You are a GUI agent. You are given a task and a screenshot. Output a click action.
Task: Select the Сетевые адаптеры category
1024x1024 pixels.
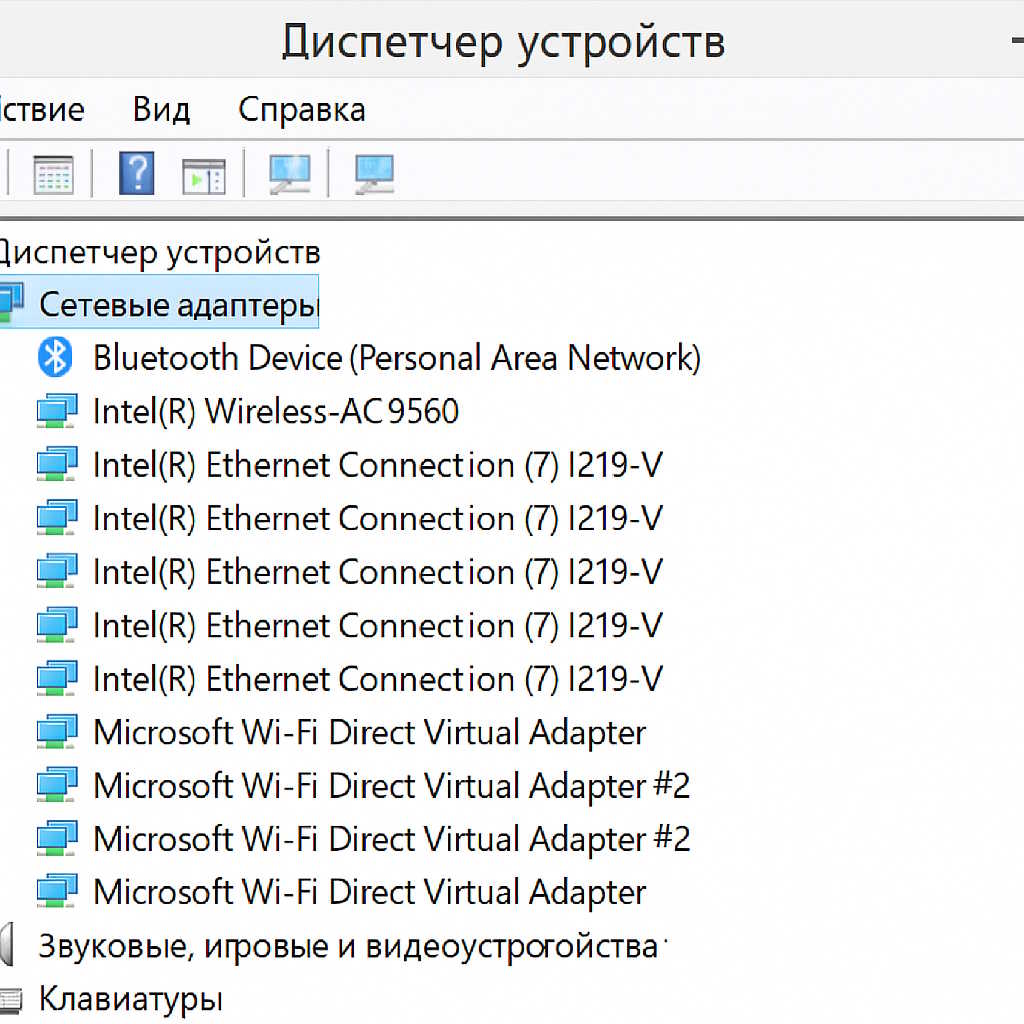point(179,304)
